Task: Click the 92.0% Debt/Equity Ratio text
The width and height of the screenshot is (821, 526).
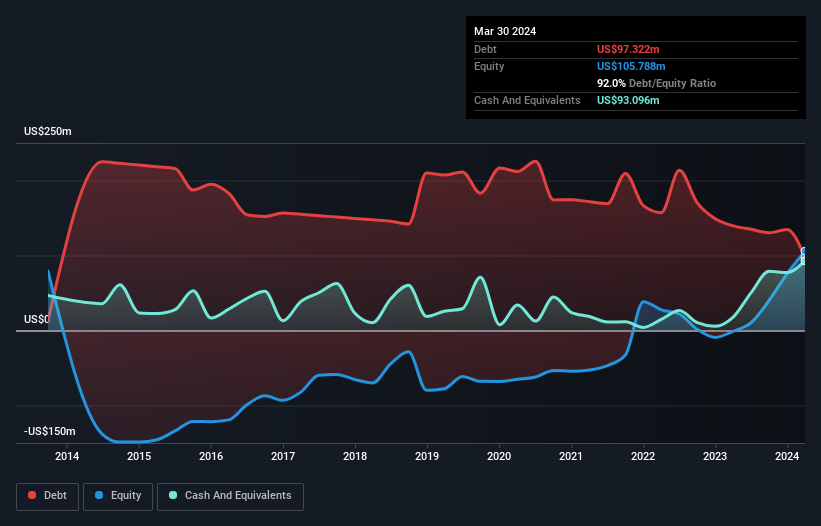Action: coord(656,83)
